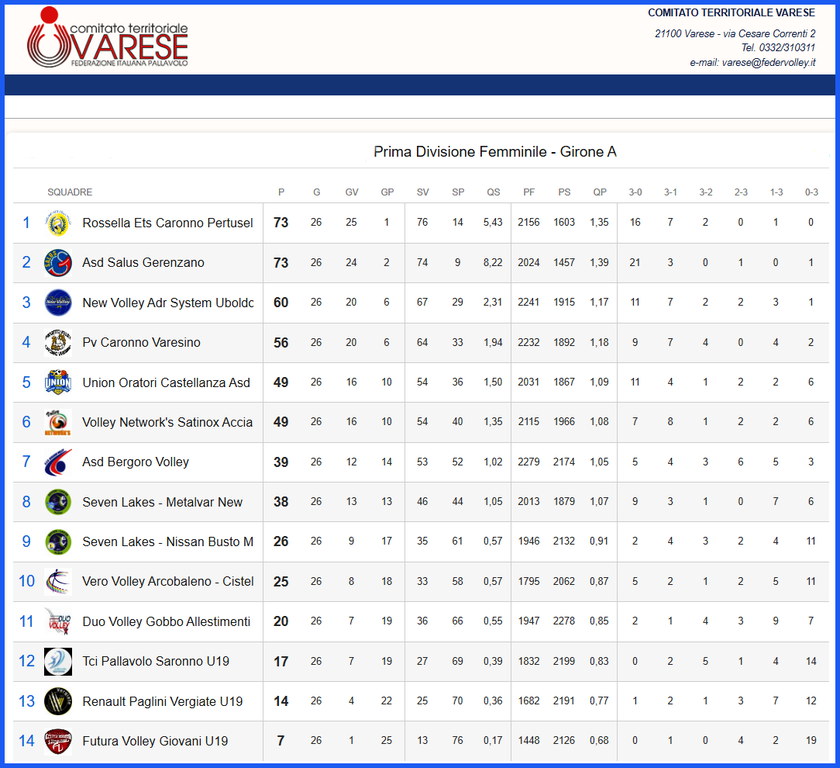Click QP value 1,39 for Asd Salus Gerenzano

pos(599,262)
